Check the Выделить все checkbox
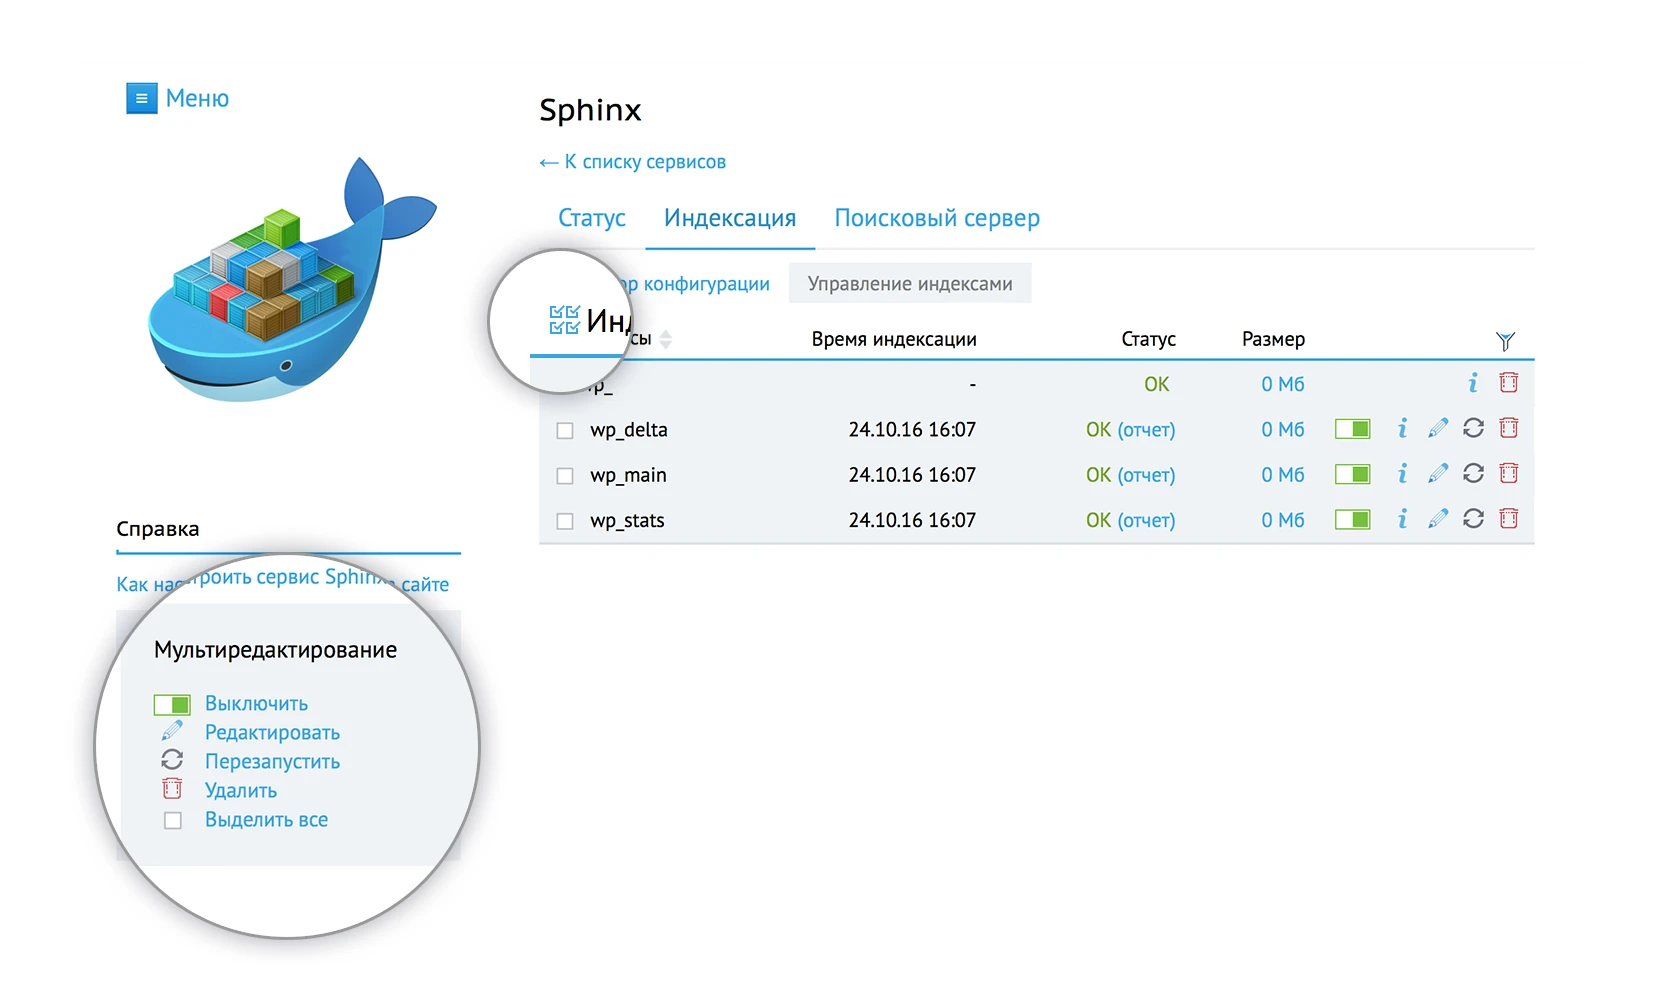1662x1003 pixels. [173, 821]
